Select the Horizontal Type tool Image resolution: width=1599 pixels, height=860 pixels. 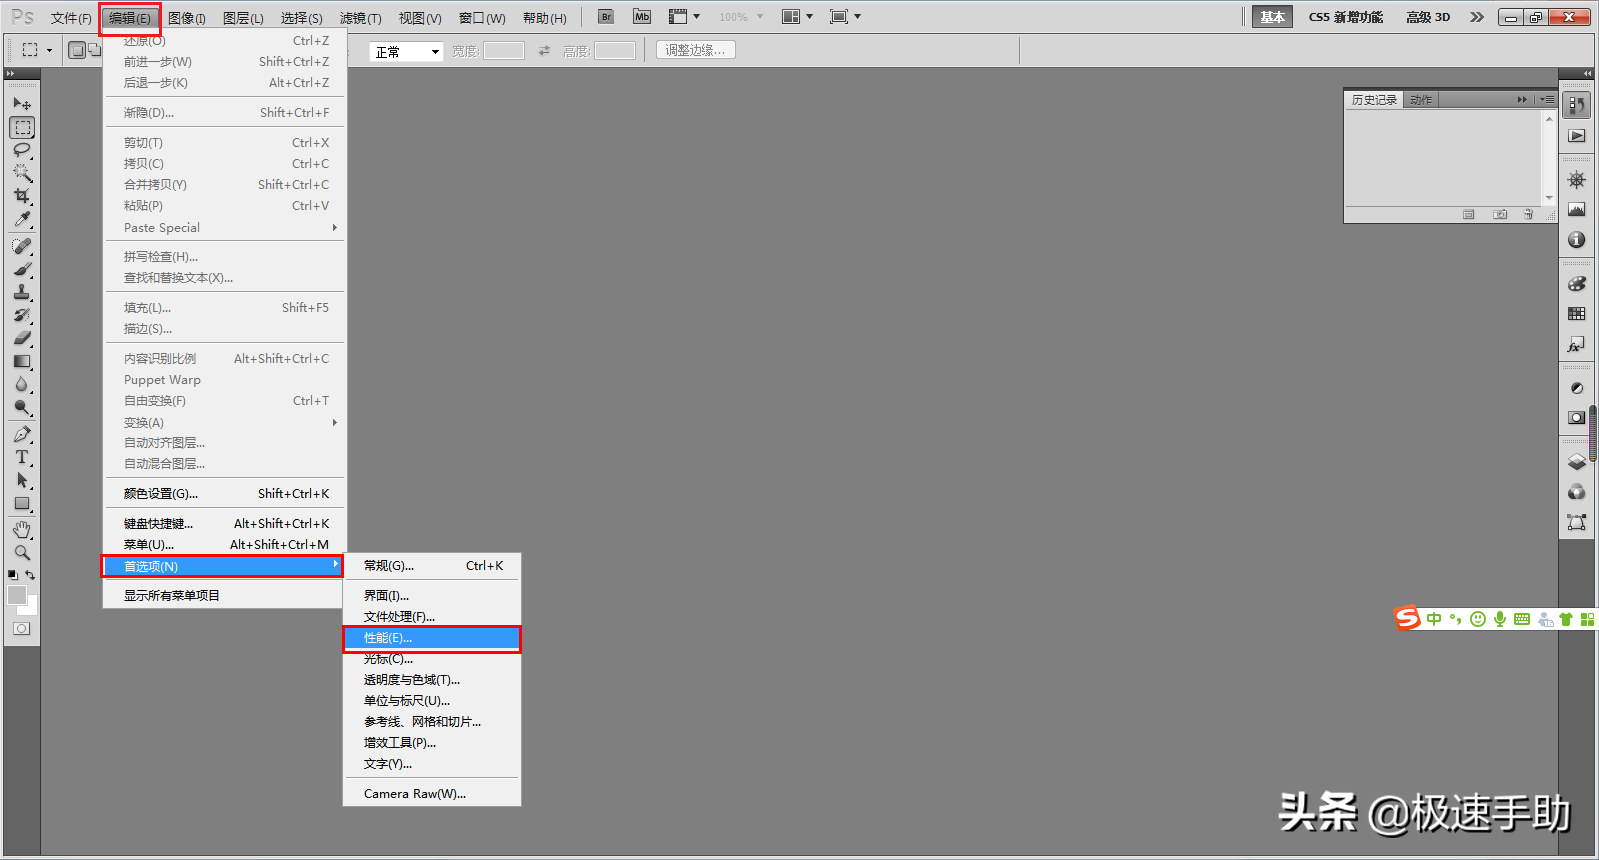coord(22,457)
